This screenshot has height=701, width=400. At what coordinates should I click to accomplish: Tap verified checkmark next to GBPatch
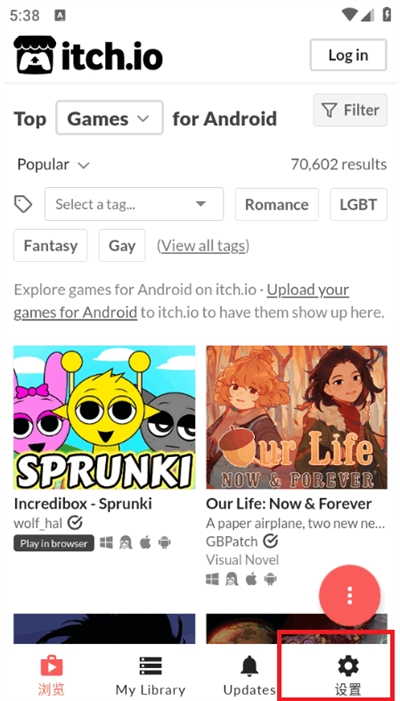[270, 541]
